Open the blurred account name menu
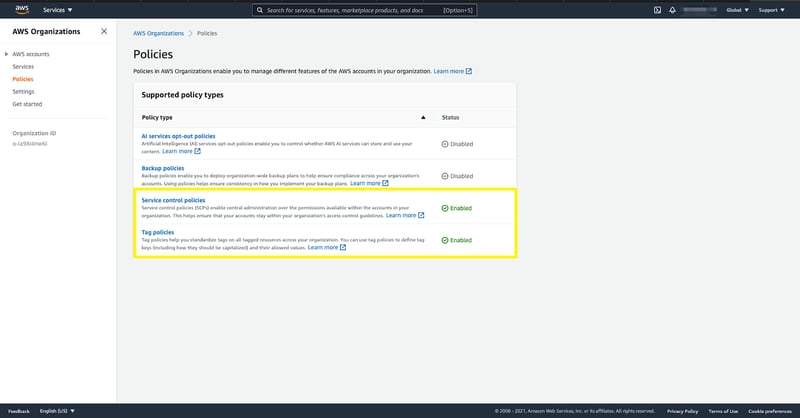Viewport: 800px width, 418px height. coord(699,10)
